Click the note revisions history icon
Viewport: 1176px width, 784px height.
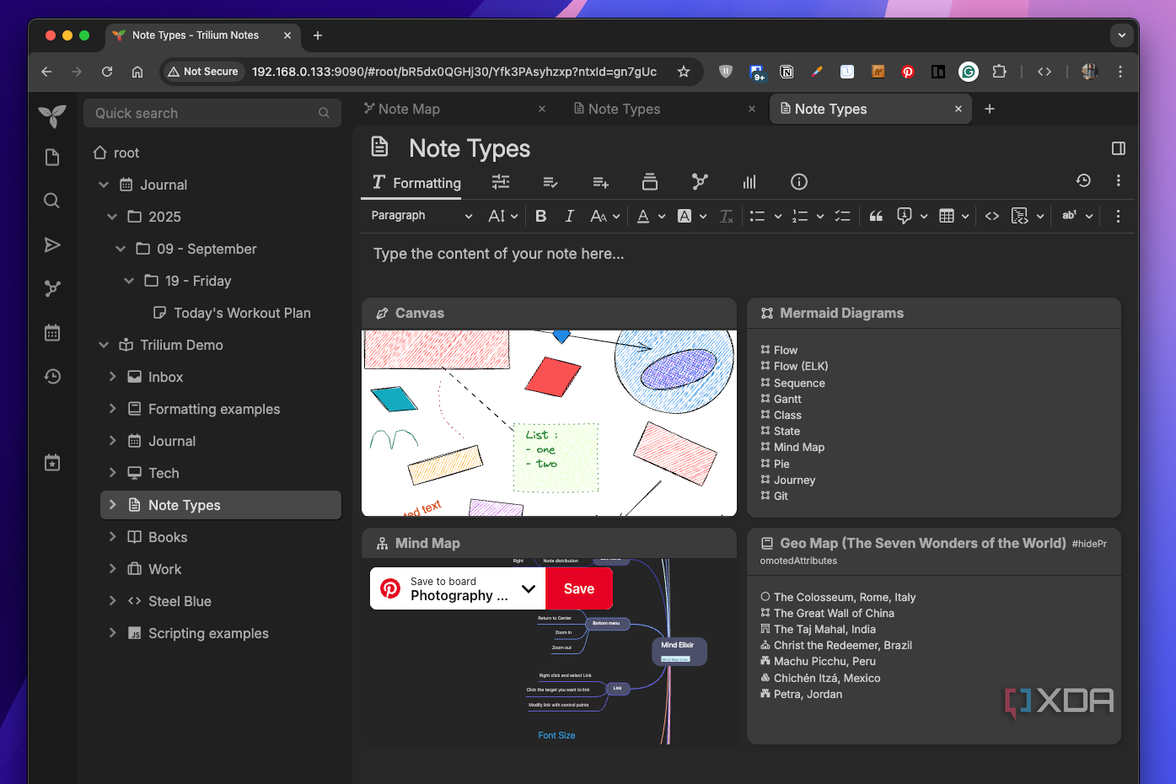pyautogui.click(x=1083, y=181)
